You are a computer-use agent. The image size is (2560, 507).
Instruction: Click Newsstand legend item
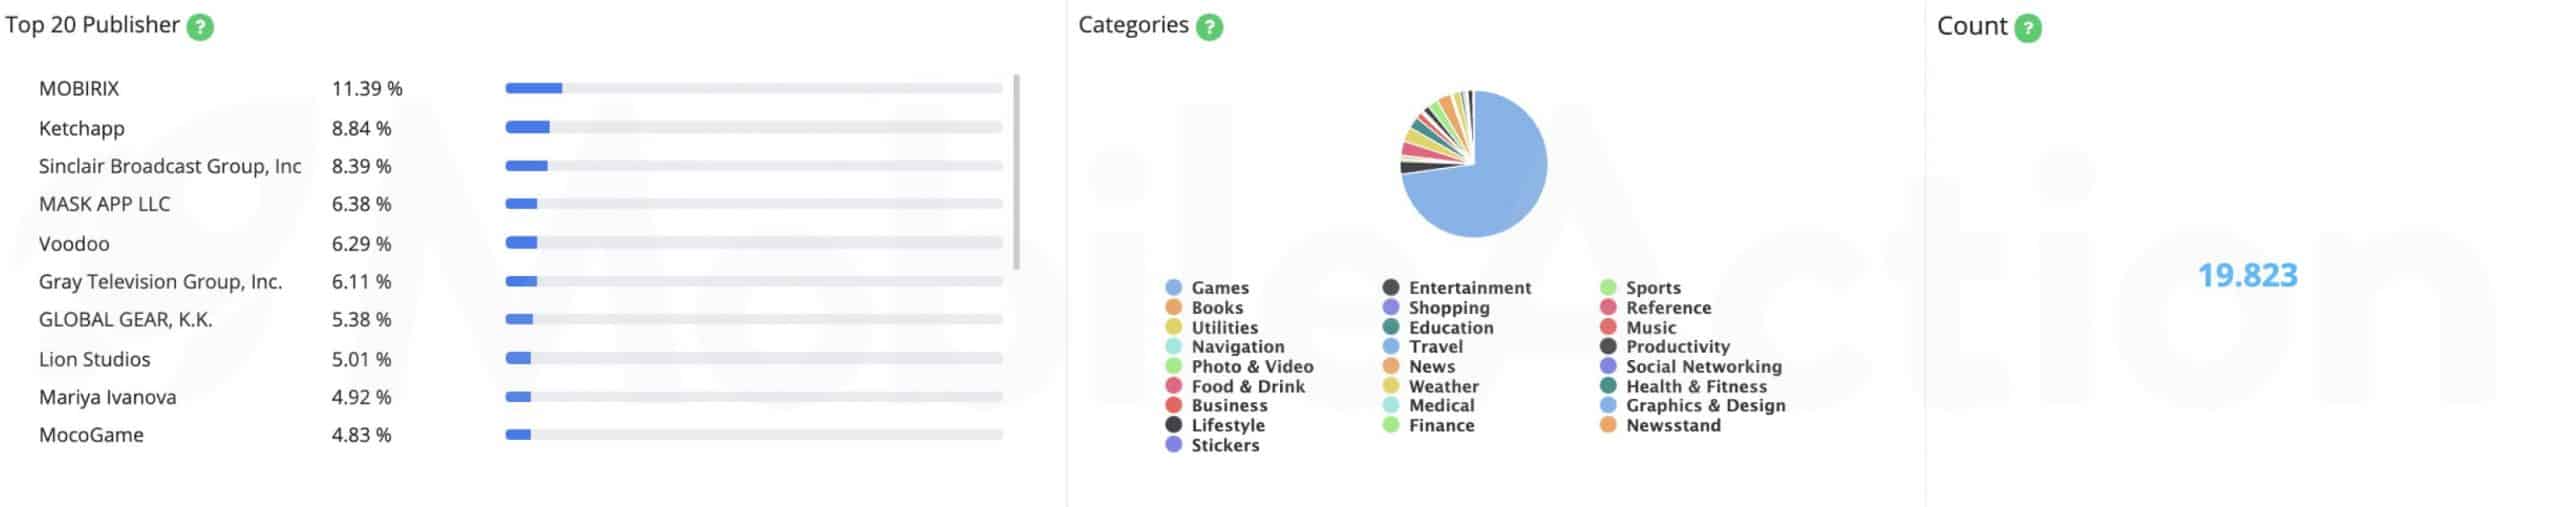pyautogui.click(x=1661, y=425)
